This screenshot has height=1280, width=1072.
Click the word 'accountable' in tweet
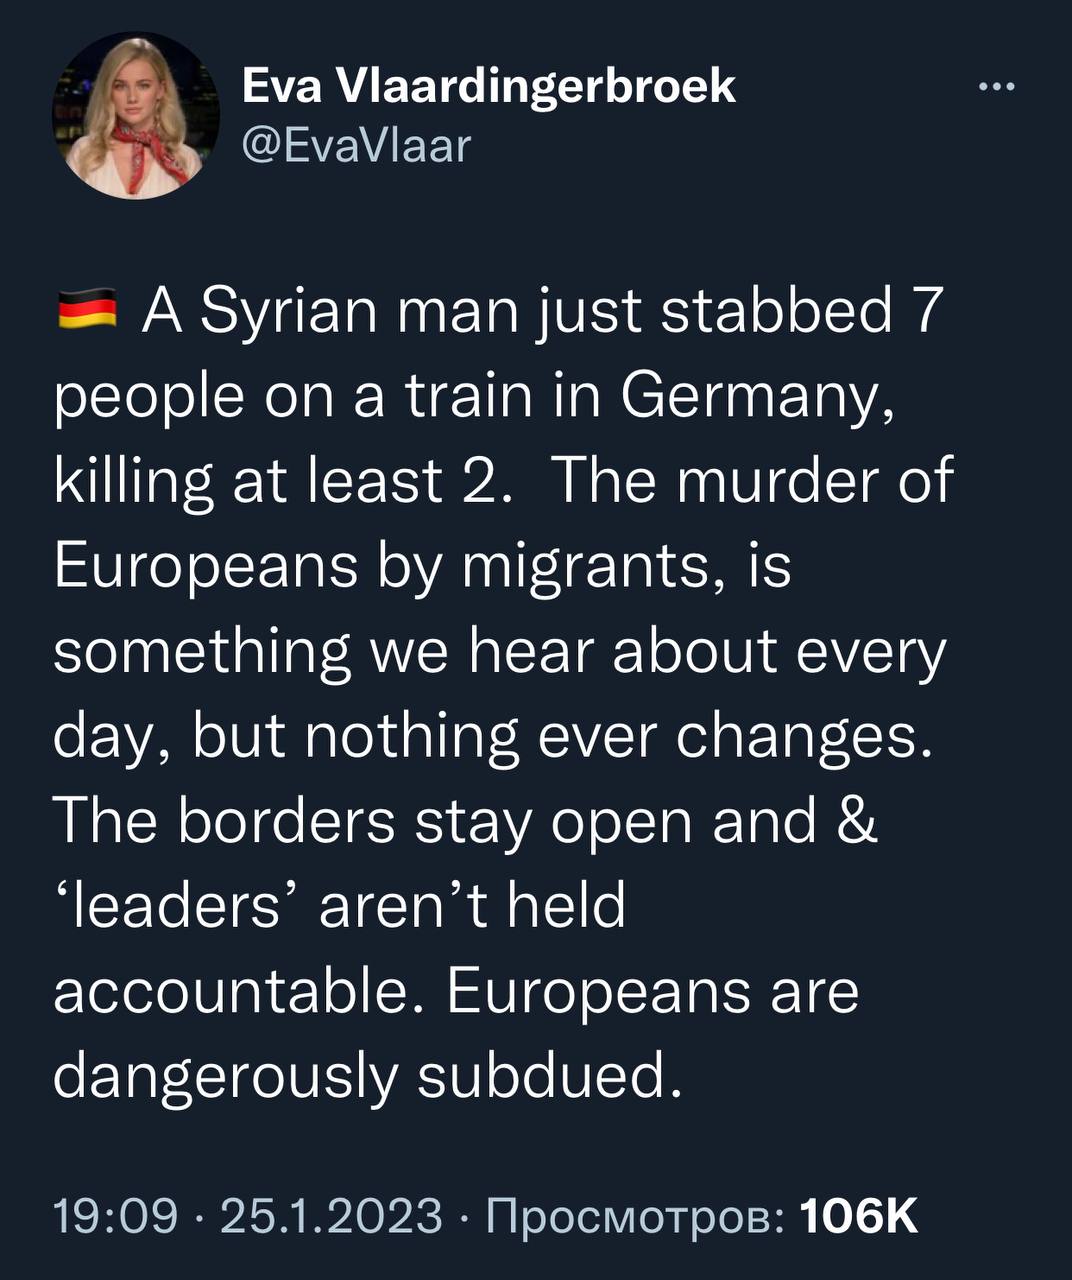232,992
